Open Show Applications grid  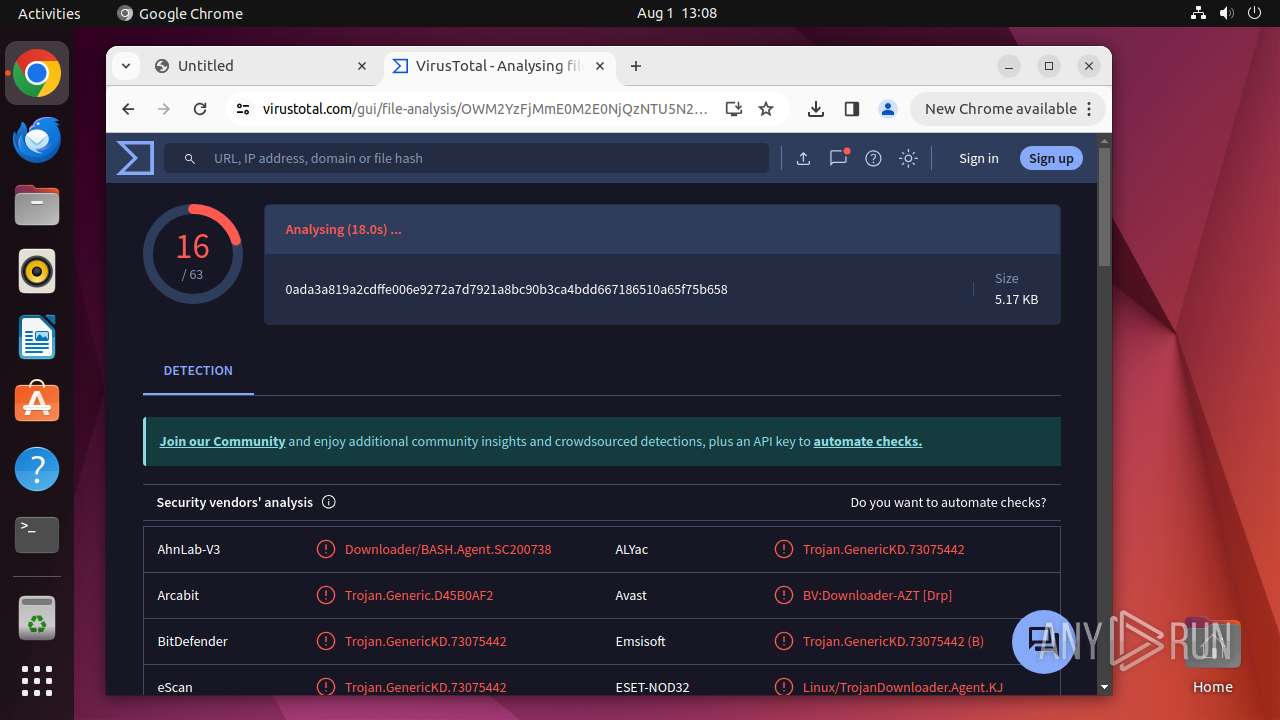pyautogui.click(x=37, y=681)
